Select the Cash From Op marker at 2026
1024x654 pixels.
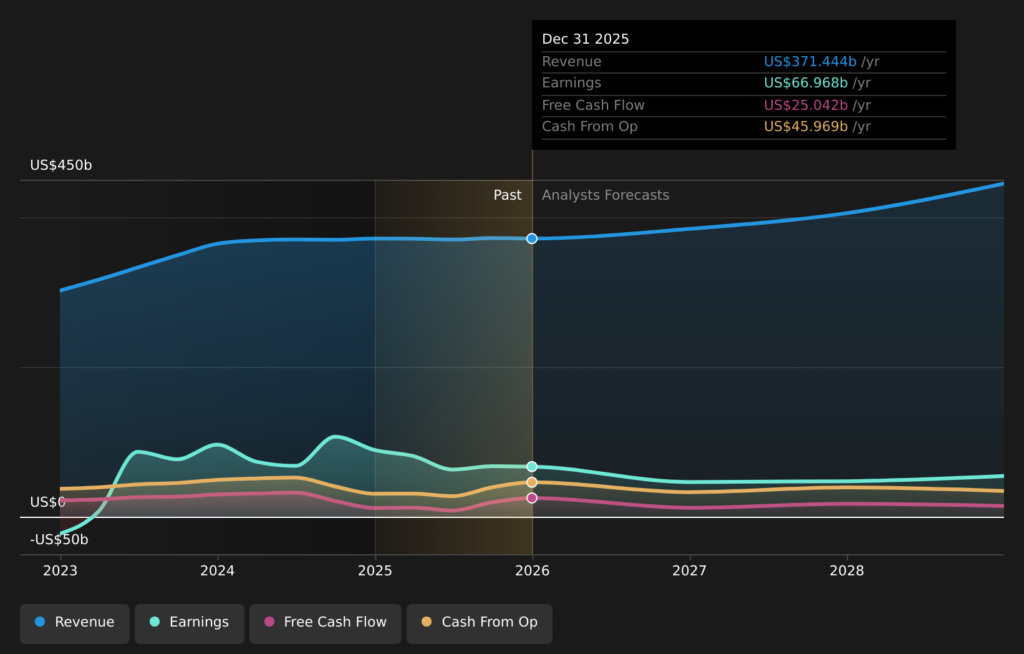point(532,482)
